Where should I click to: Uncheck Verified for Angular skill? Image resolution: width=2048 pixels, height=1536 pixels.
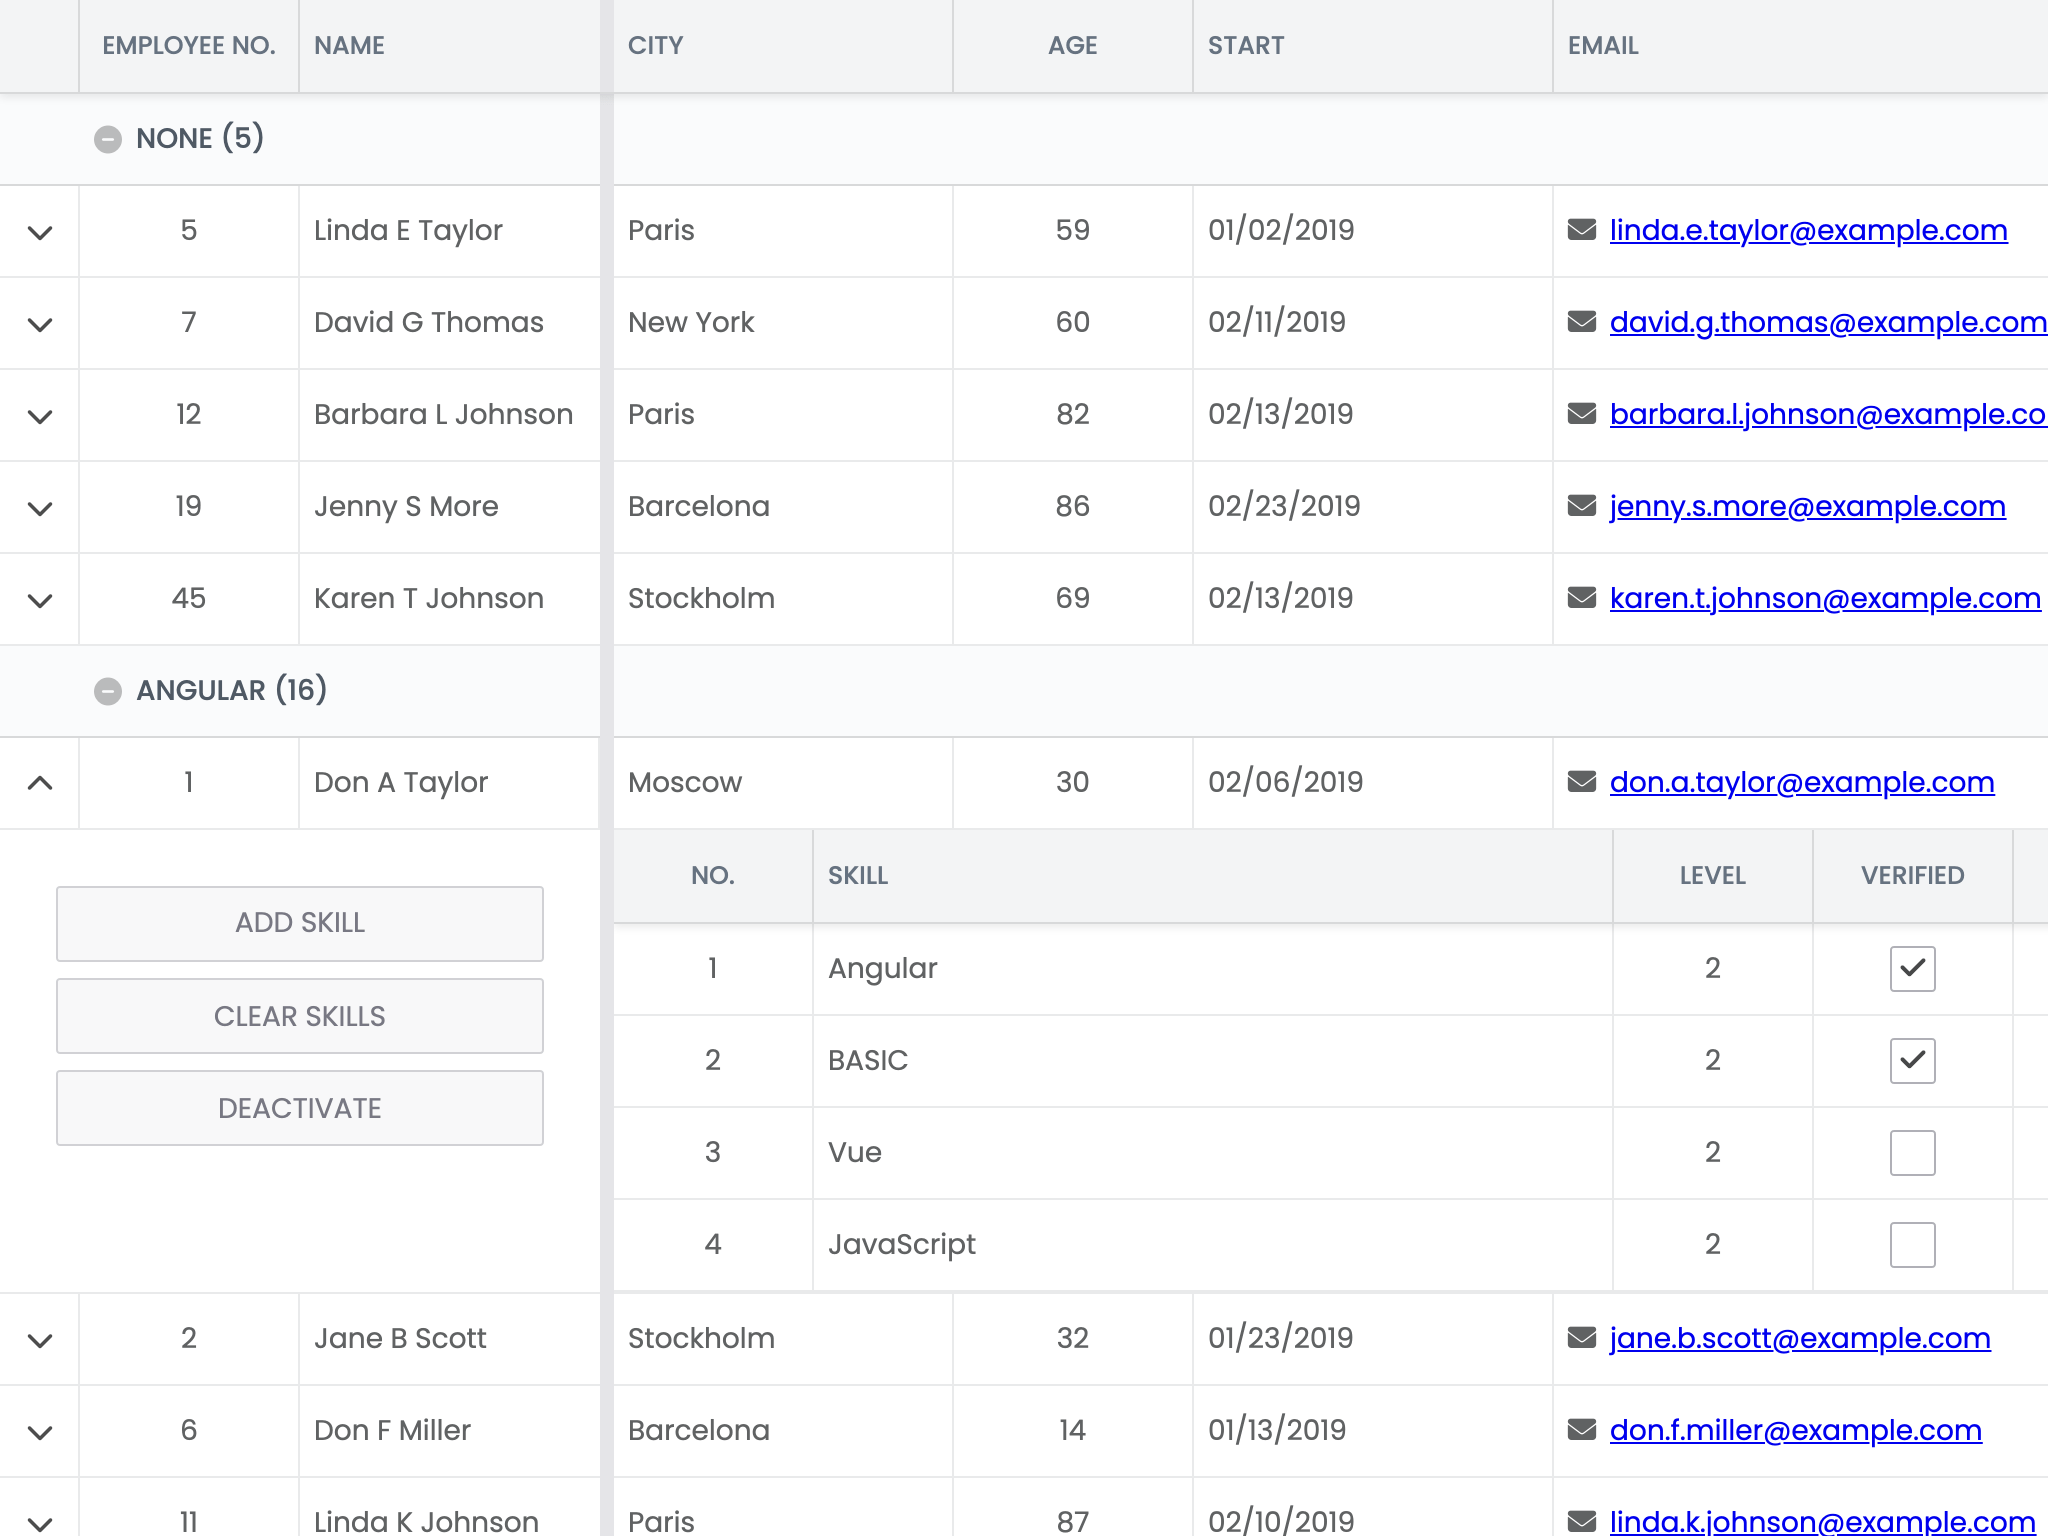pos(1912,968)
